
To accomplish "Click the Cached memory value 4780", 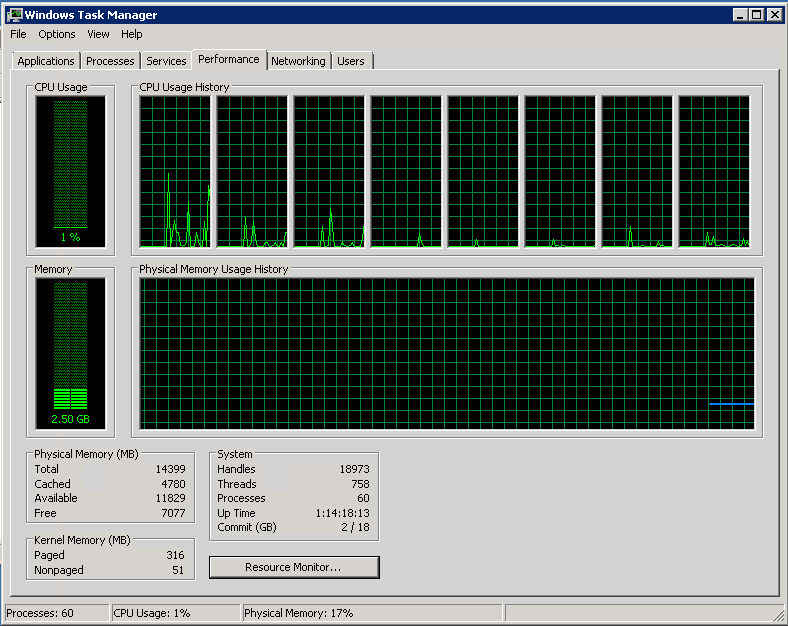I will coord(173,484).
